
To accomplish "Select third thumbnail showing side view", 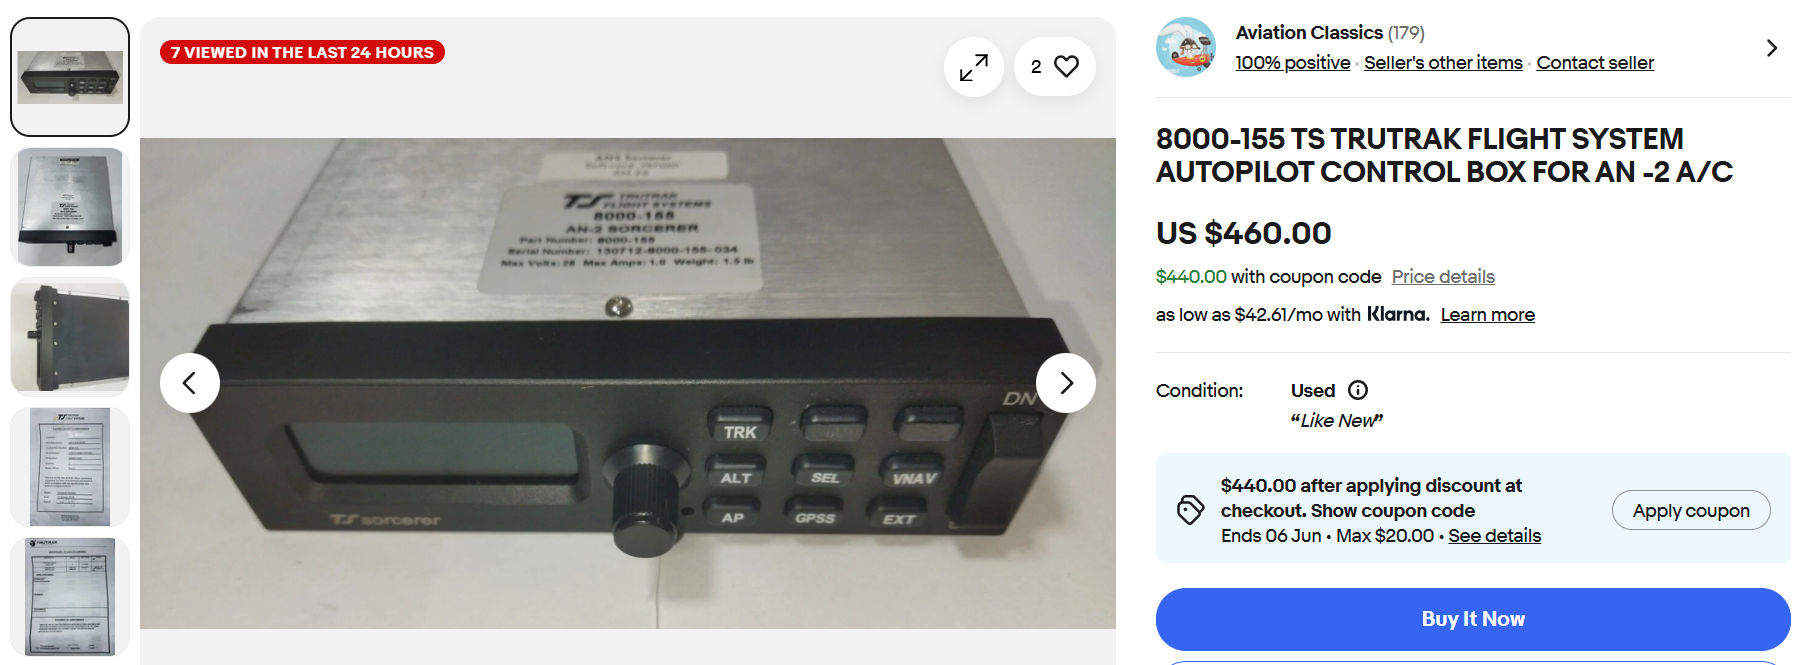I will pyautogui.click(x=70, y=337).
